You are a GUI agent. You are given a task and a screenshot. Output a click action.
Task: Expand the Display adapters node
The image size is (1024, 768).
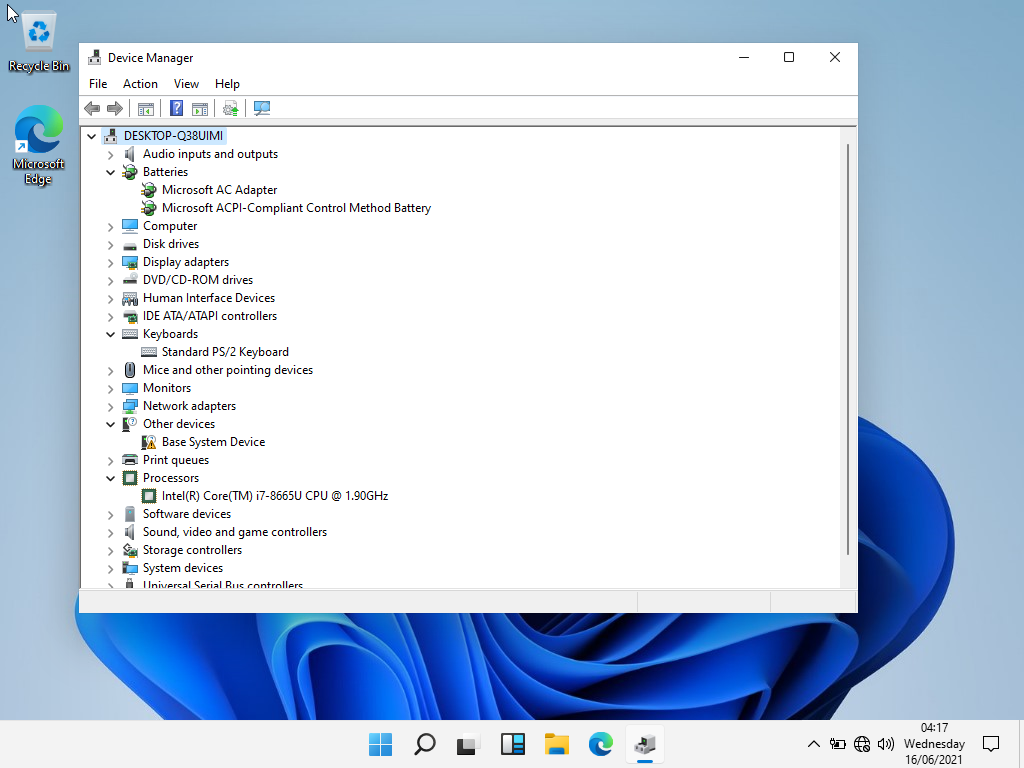(110, 263)
